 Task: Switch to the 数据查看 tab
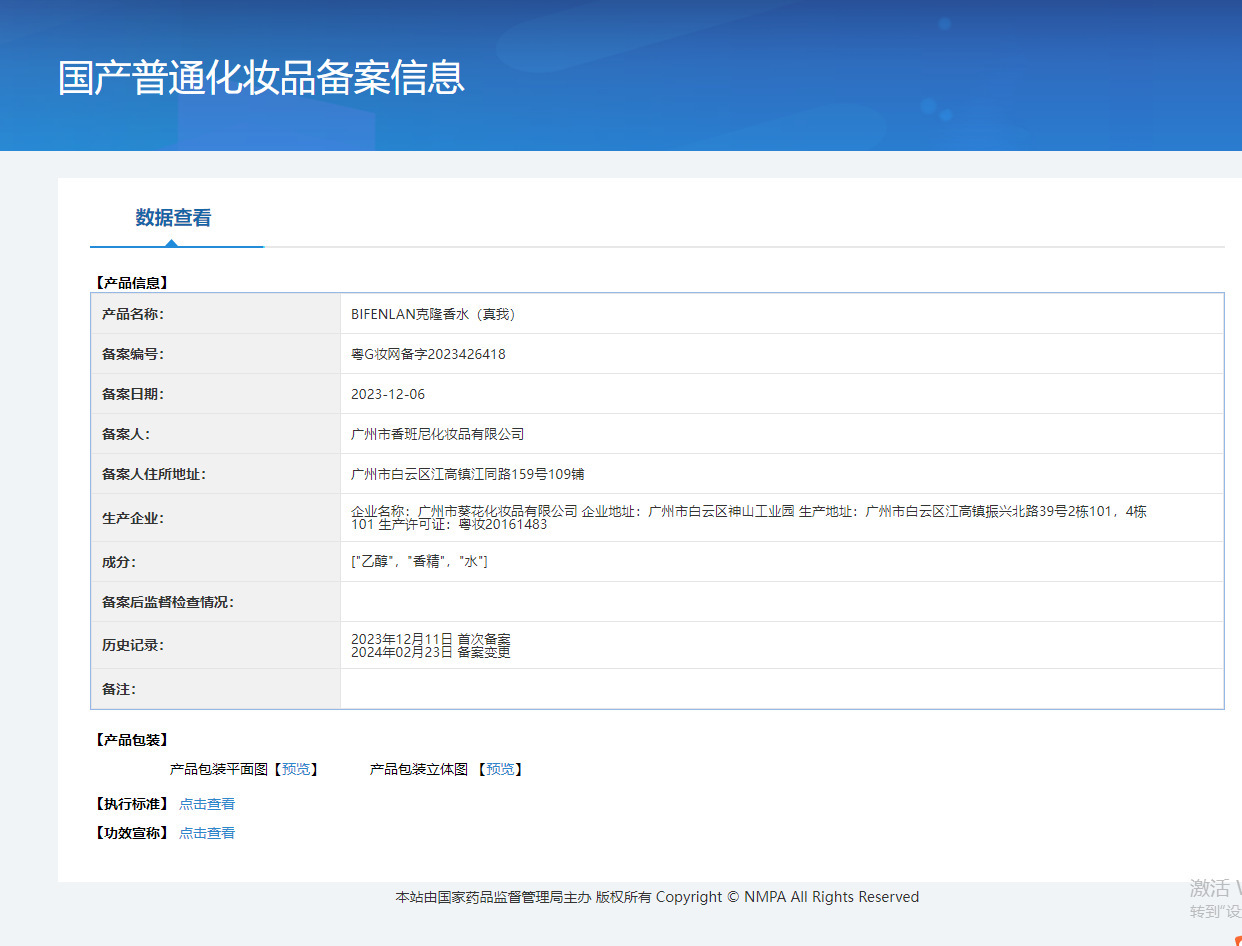(x=173, y=218)
